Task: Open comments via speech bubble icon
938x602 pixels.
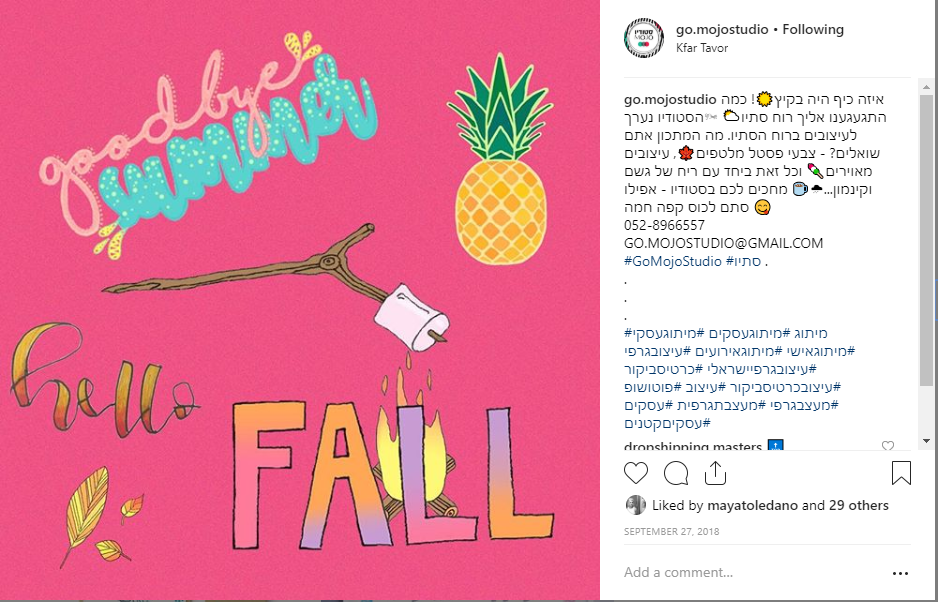Action: coord(676,473)
